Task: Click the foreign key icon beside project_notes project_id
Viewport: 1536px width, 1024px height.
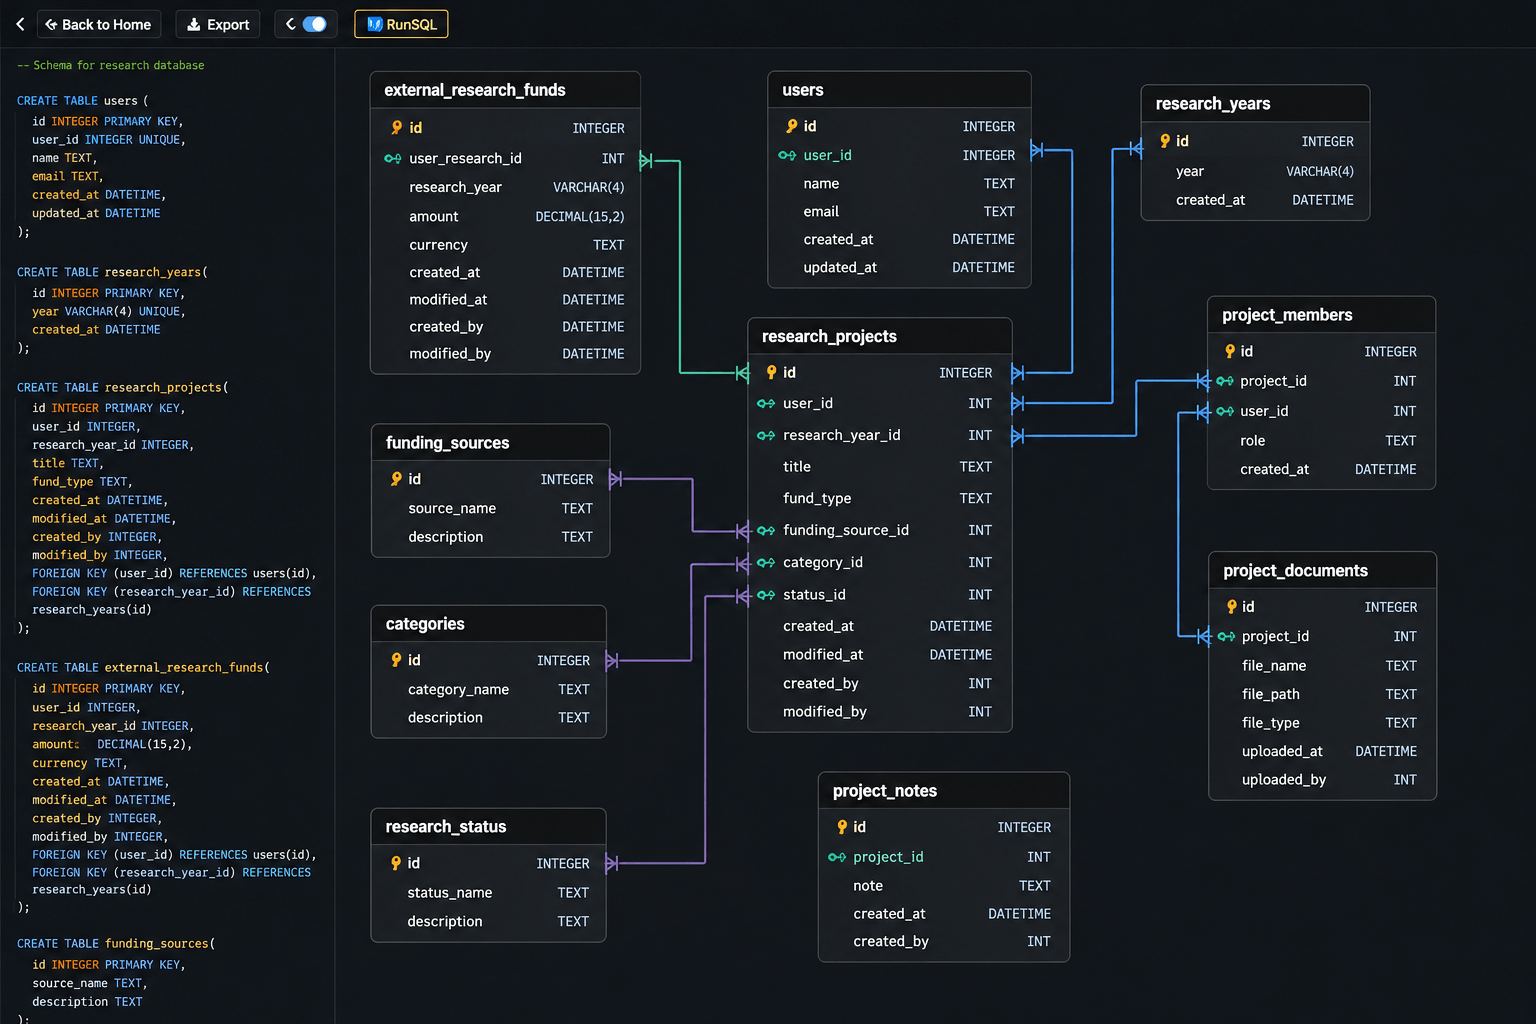Action: (837, 857)
